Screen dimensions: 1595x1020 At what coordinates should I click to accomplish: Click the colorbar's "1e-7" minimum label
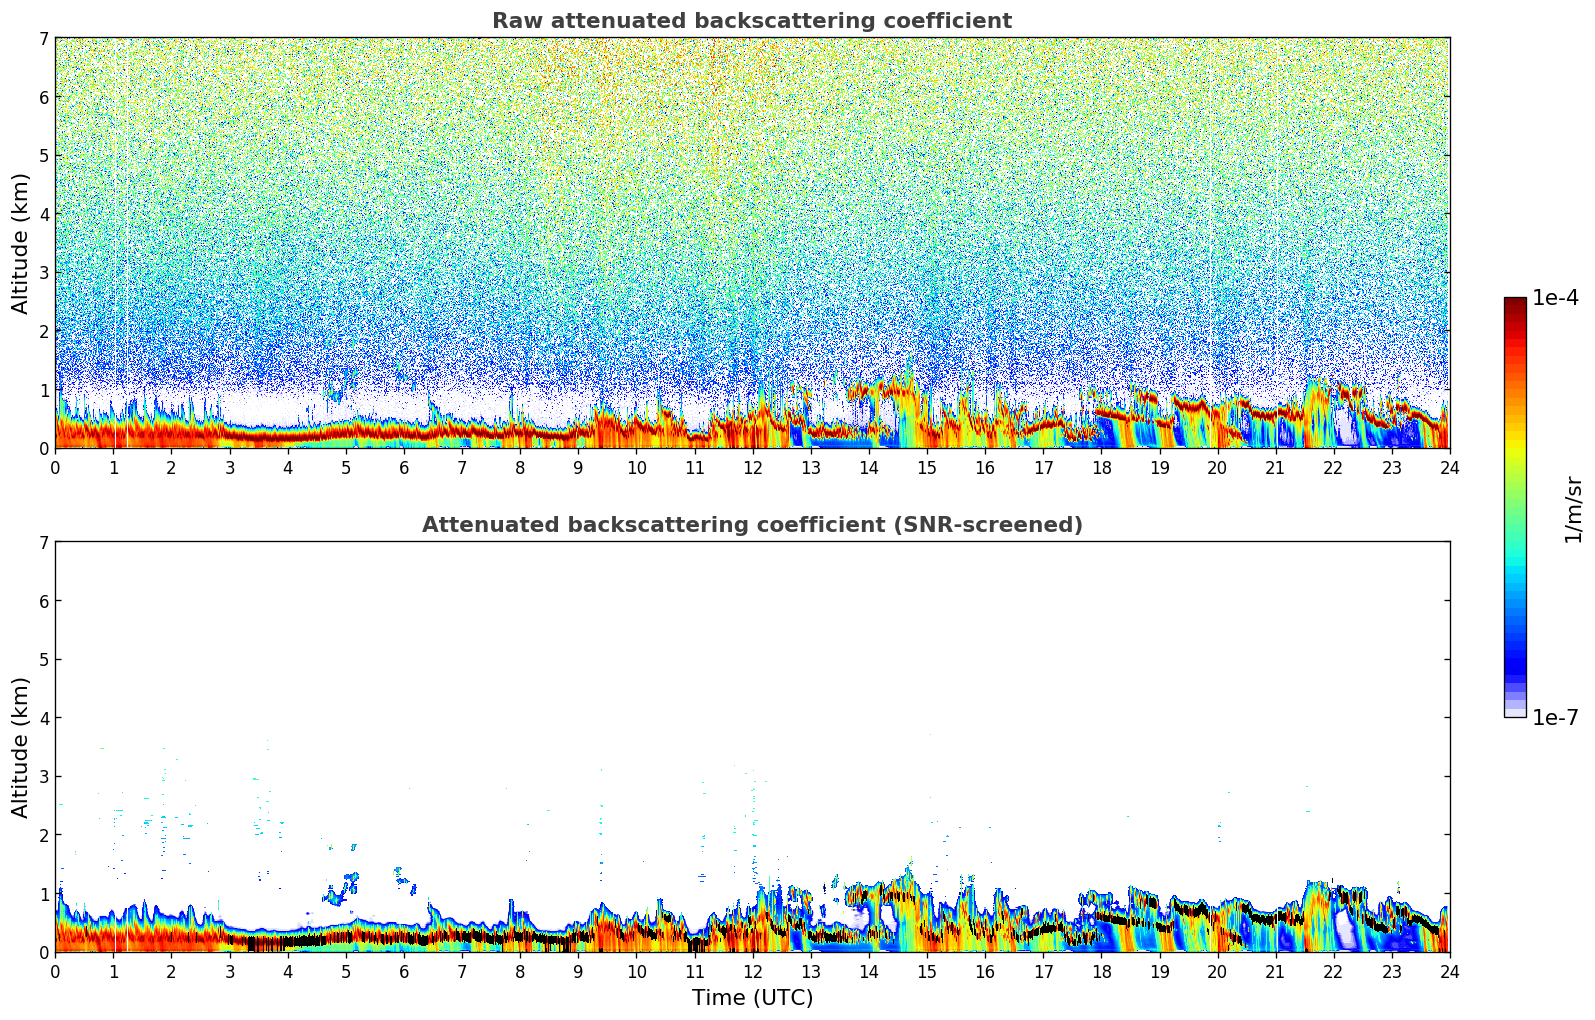pyautogui.click(x=1555, y=718)
